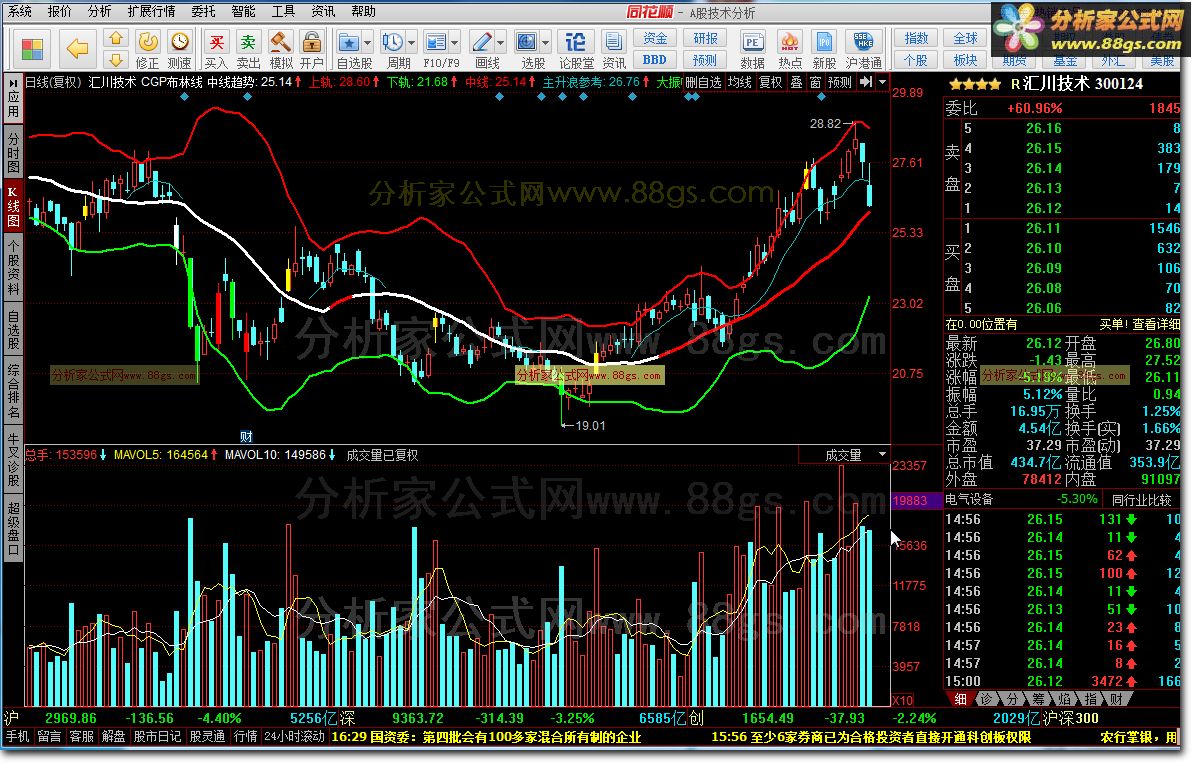The image size is (1193, 763).
Task: Click the colorful home grid icon
Action: 33,49
